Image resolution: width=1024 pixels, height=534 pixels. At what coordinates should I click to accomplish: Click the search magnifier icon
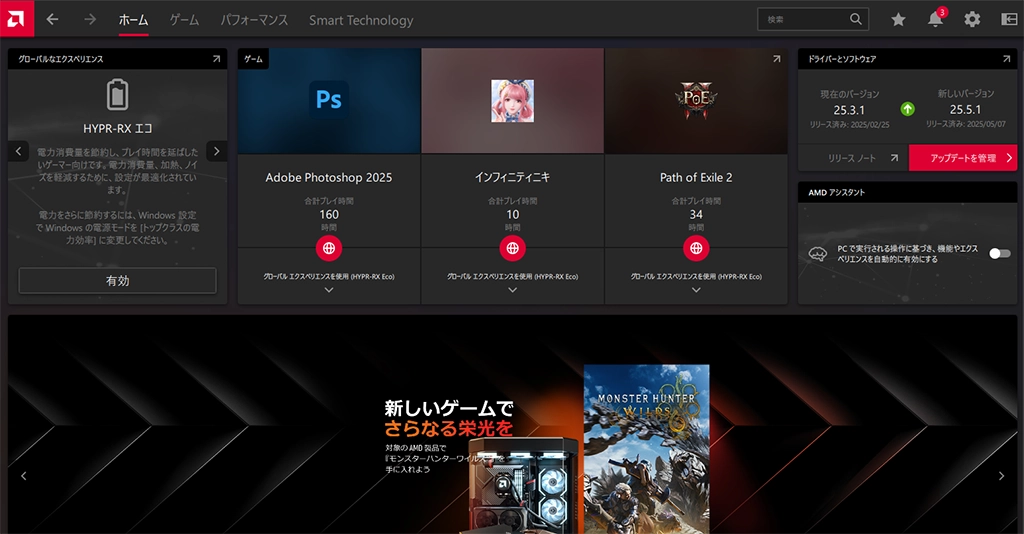coord(856,19)
